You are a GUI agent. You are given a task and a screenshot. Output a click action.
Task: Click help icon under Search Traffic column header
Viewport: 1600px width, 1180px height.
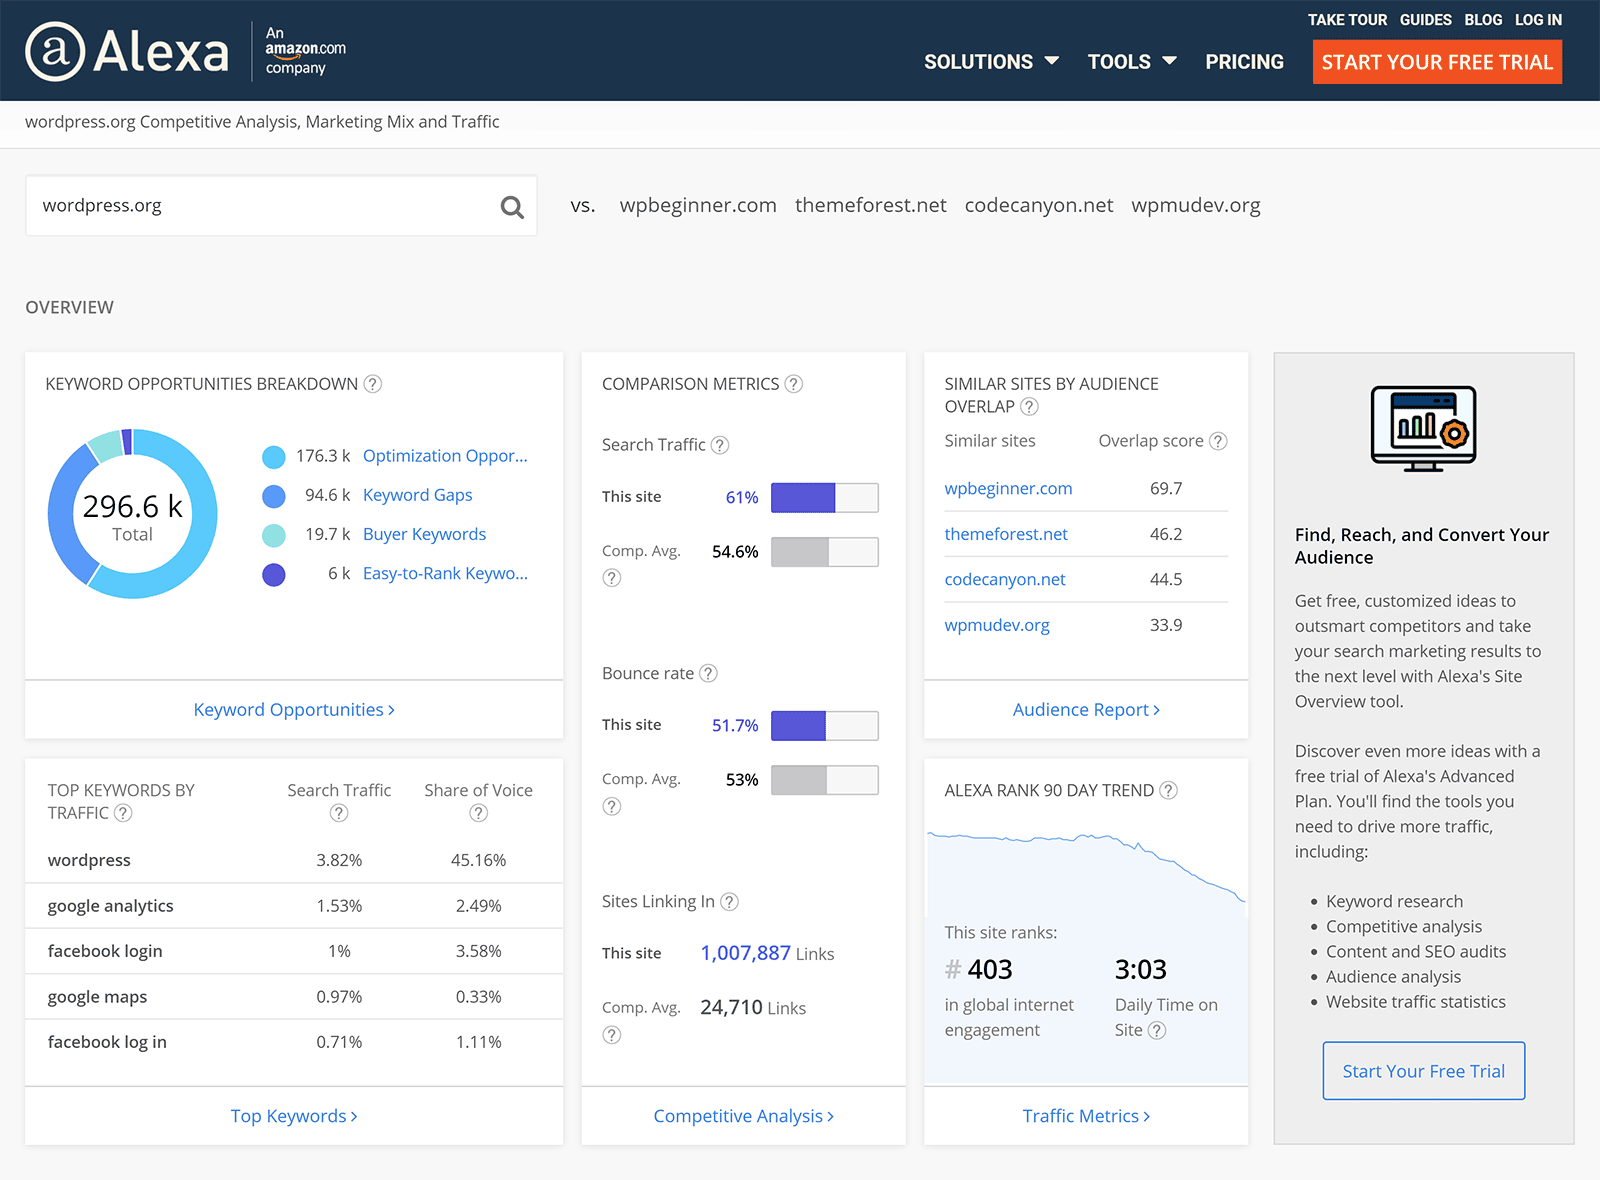[x=339, y=813]
